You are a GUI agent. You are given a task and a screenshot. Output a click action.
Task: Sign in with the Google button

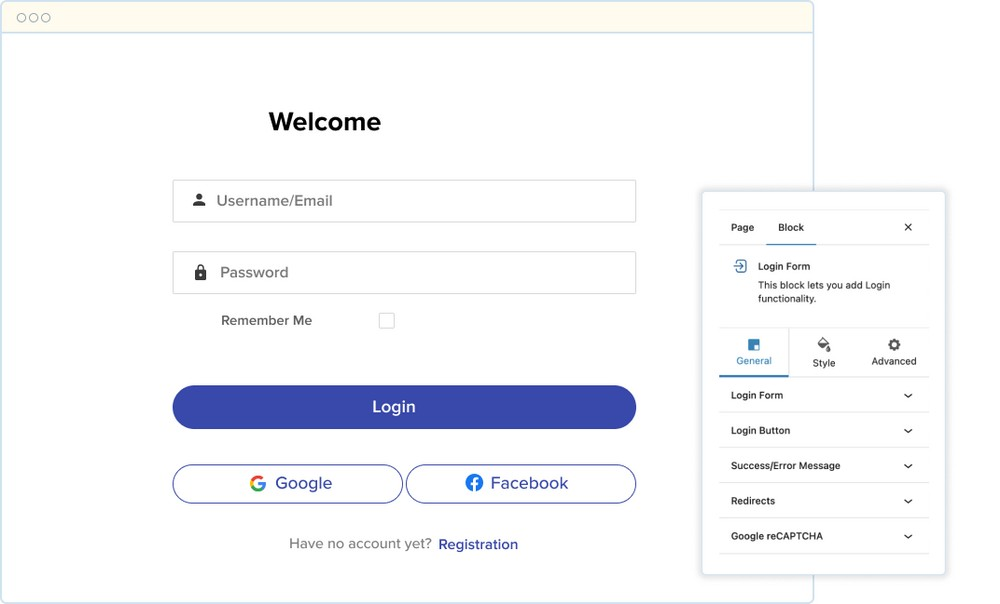click(288, 483)
